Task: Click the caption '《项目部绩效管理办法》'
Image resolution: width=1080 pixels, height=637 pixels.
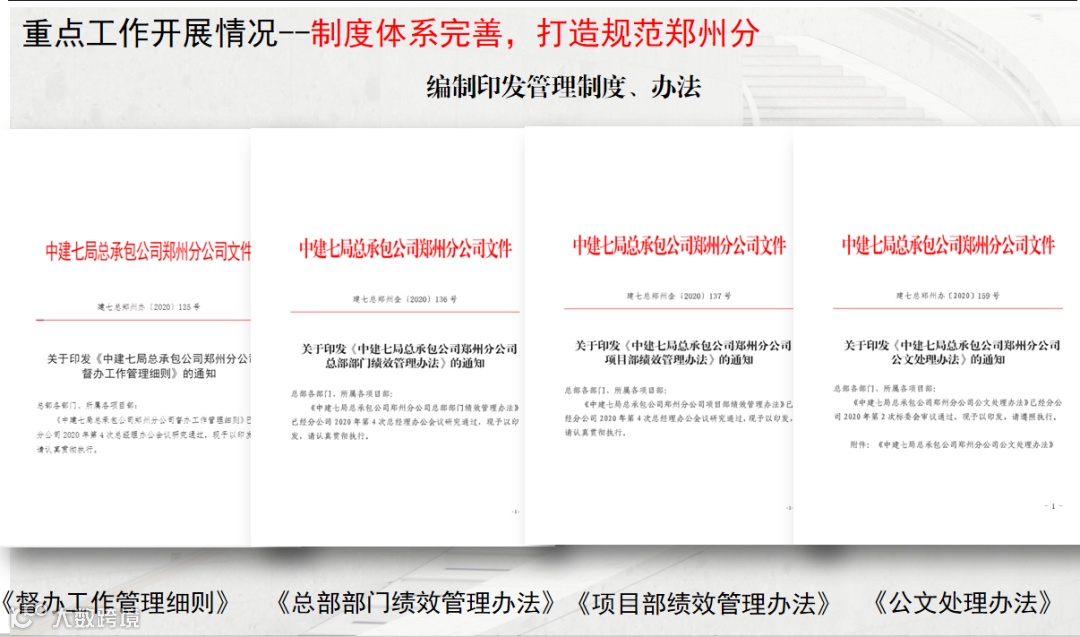Action: click(704, 603)
